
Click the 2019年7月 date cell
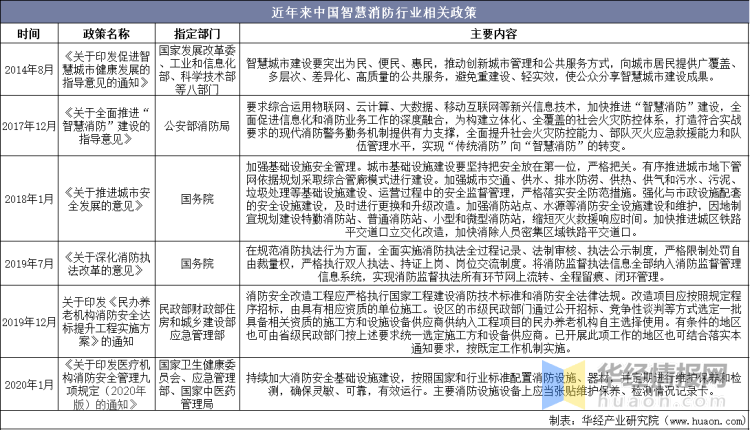(x=29, y=264)
